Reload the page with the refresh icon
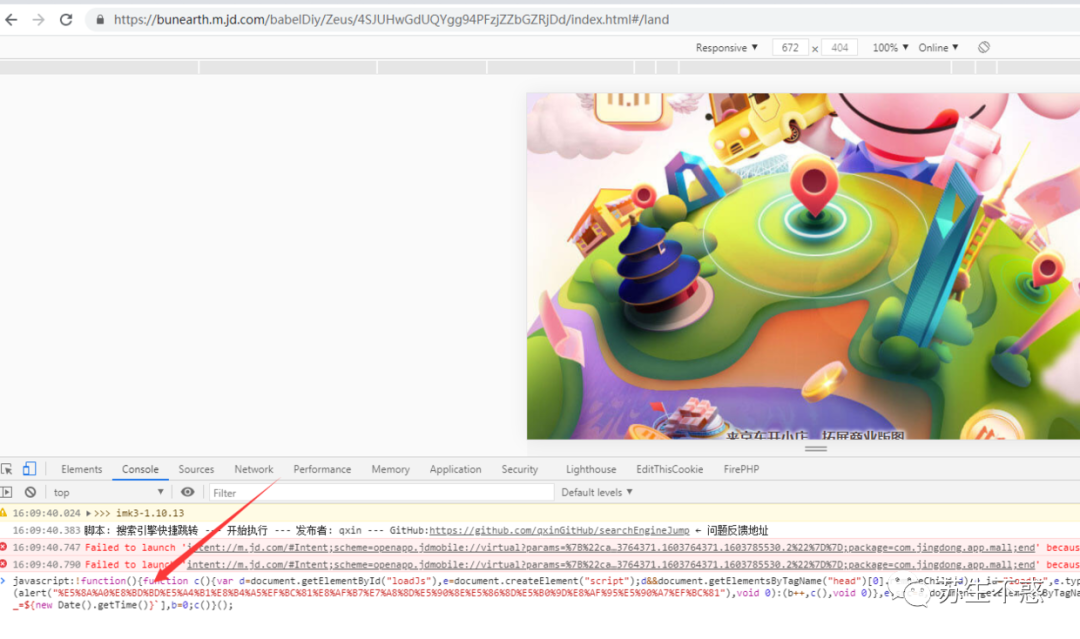The height and width of the screenshot is (639, 1080). pos(66,20)
